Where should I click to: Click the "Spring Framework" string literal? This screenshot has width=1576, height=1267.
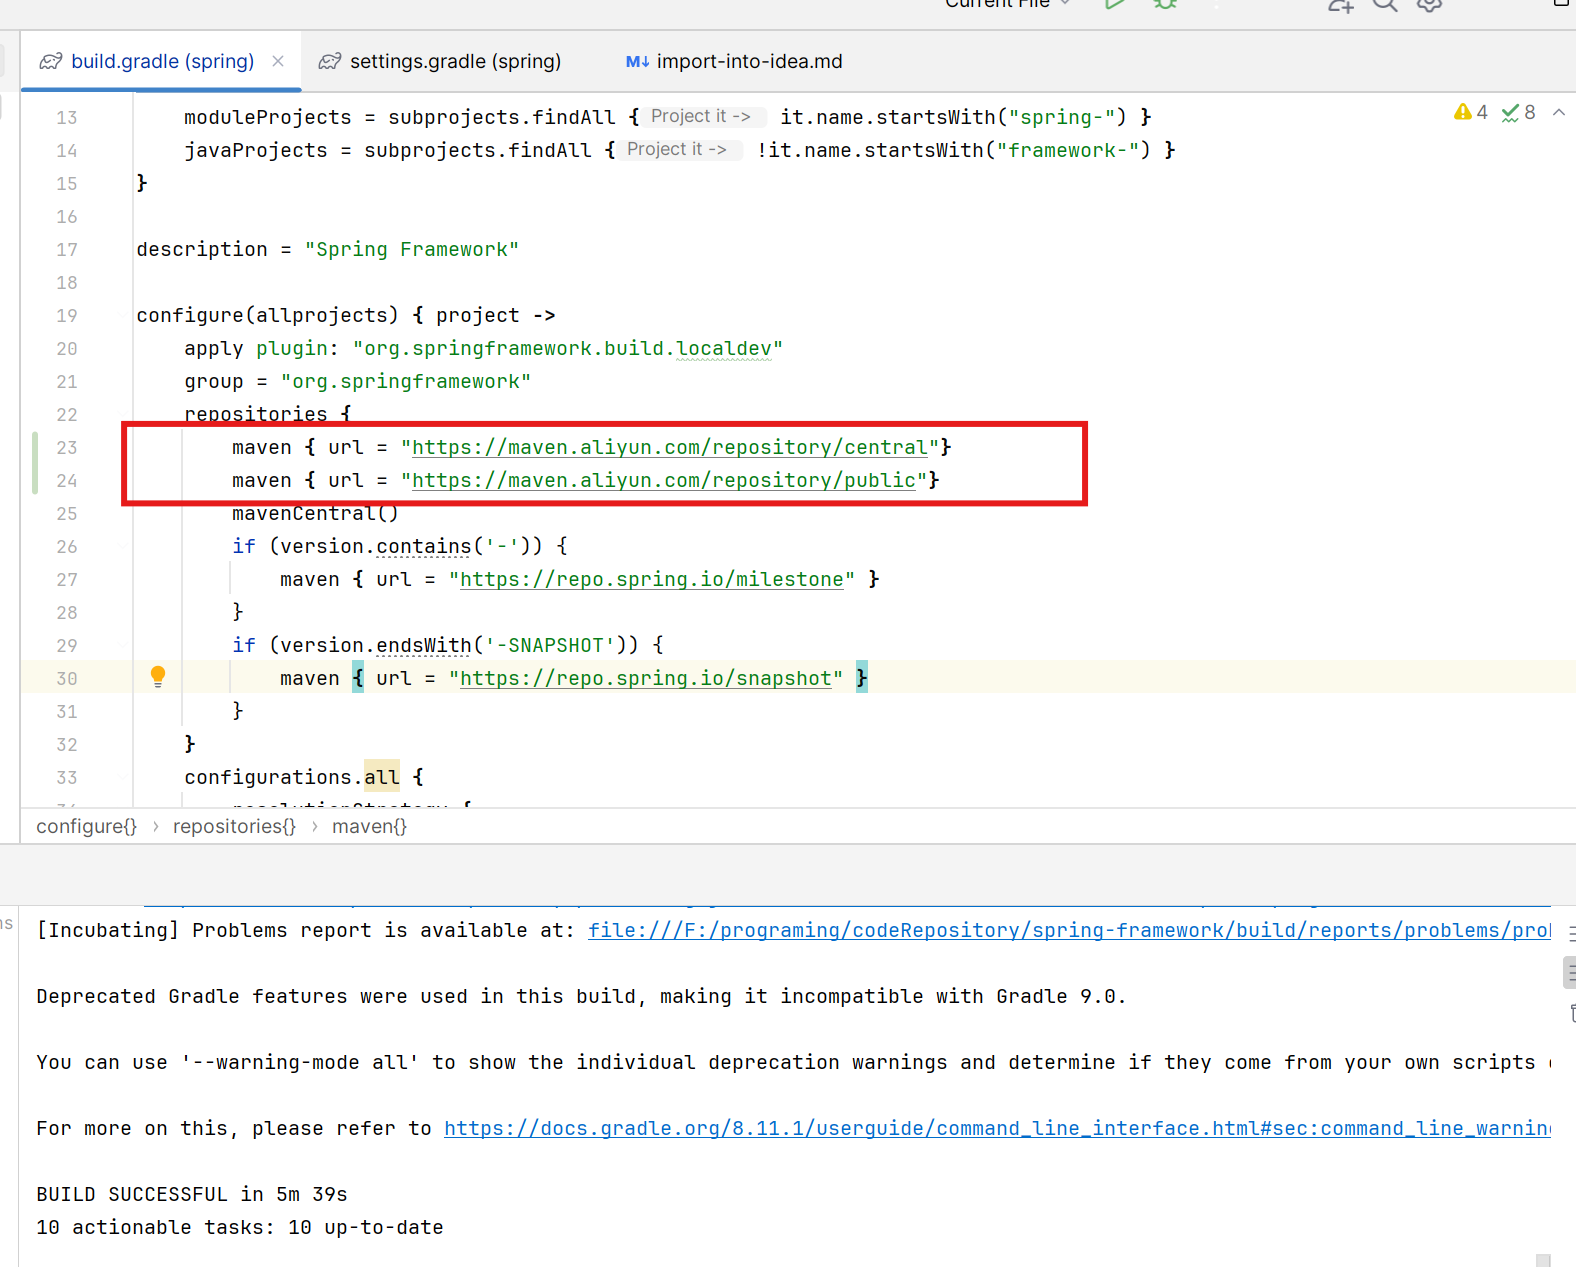click(x=412, y=249)
